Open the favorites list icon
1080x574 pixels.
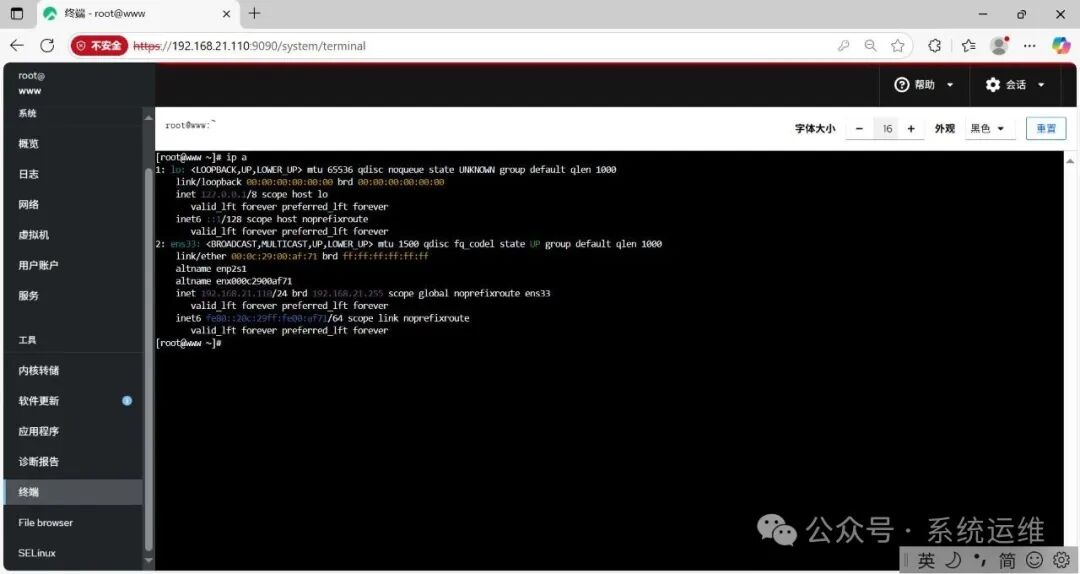pyautogui.click(x=968, y=45)
